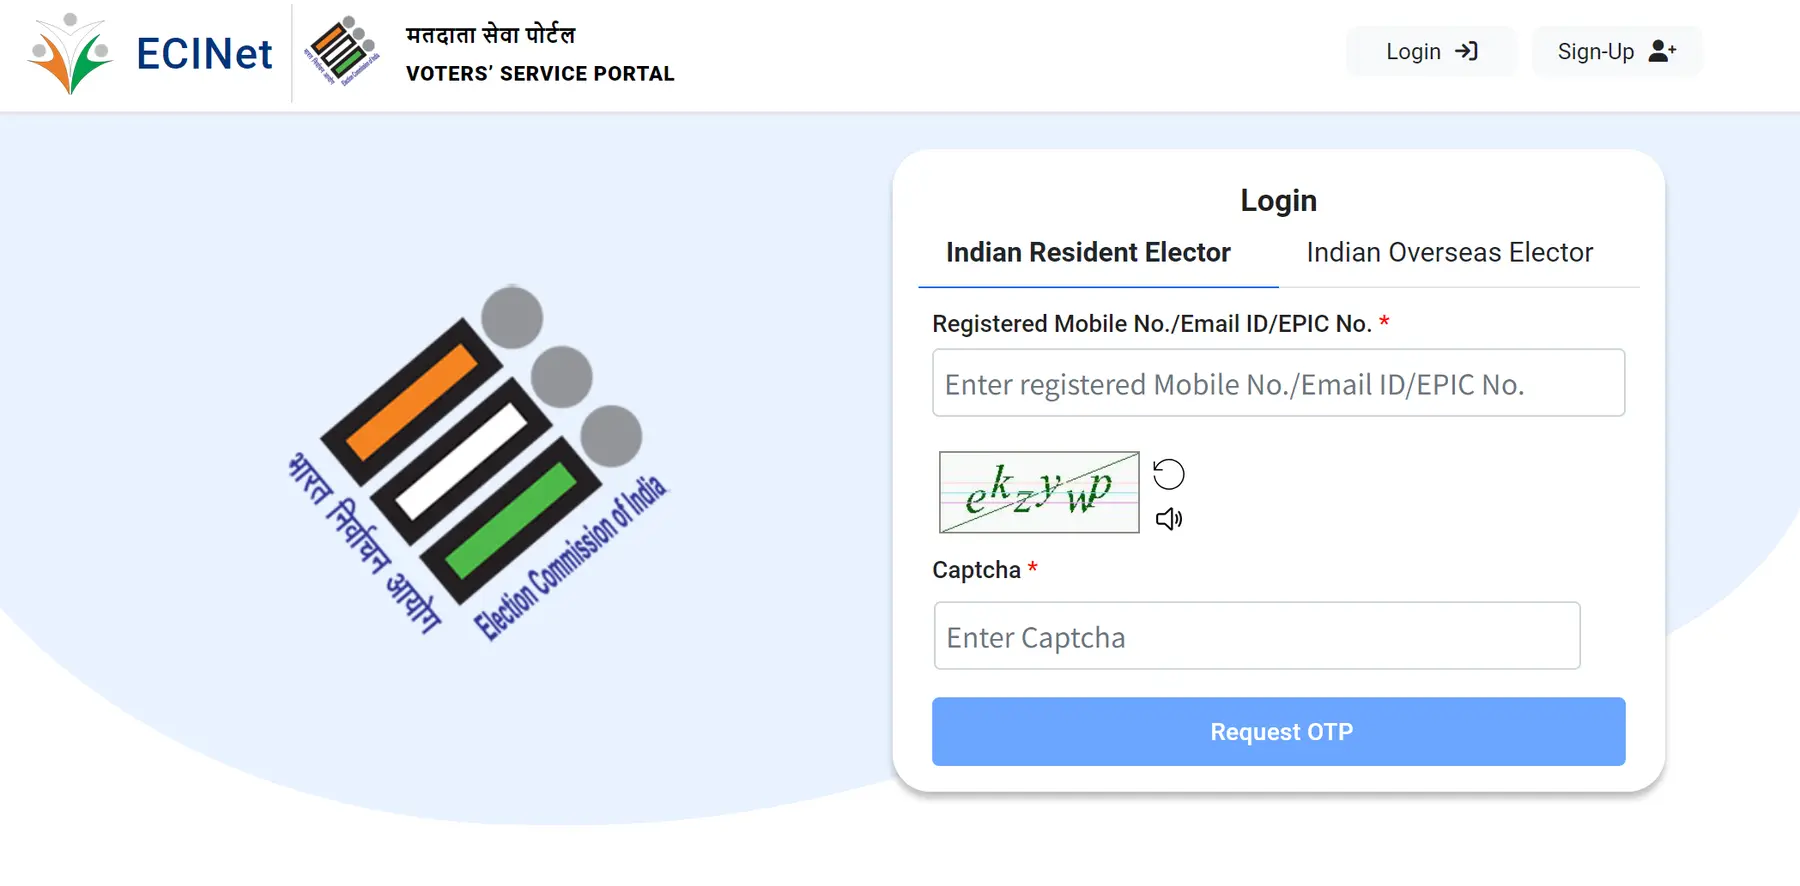Click the captcha image showing ekzyw
This screenshot has height=886, width=1800.
[x=1038, y=492]
